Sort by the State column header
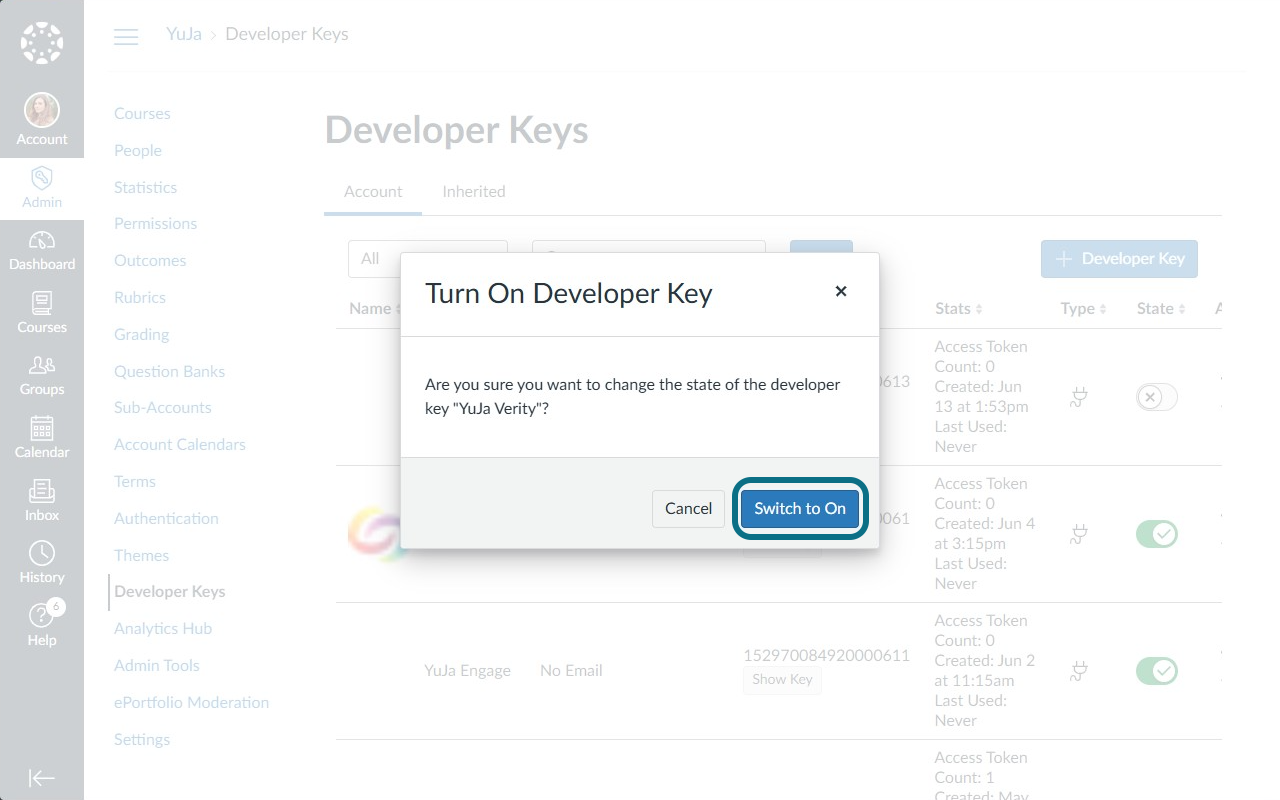 pyautogui.click(x=1161, y=308)
